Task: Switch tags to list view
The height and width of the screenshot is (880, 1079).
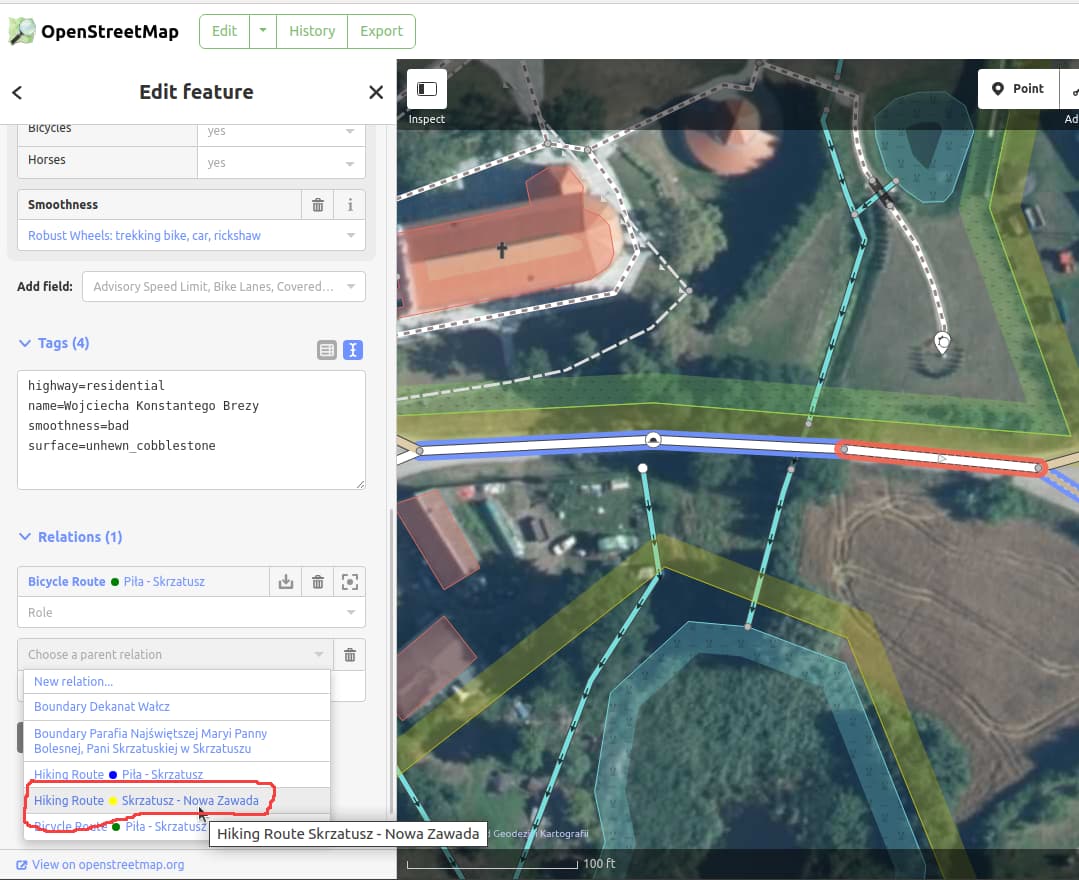Action: coord(327,350)
